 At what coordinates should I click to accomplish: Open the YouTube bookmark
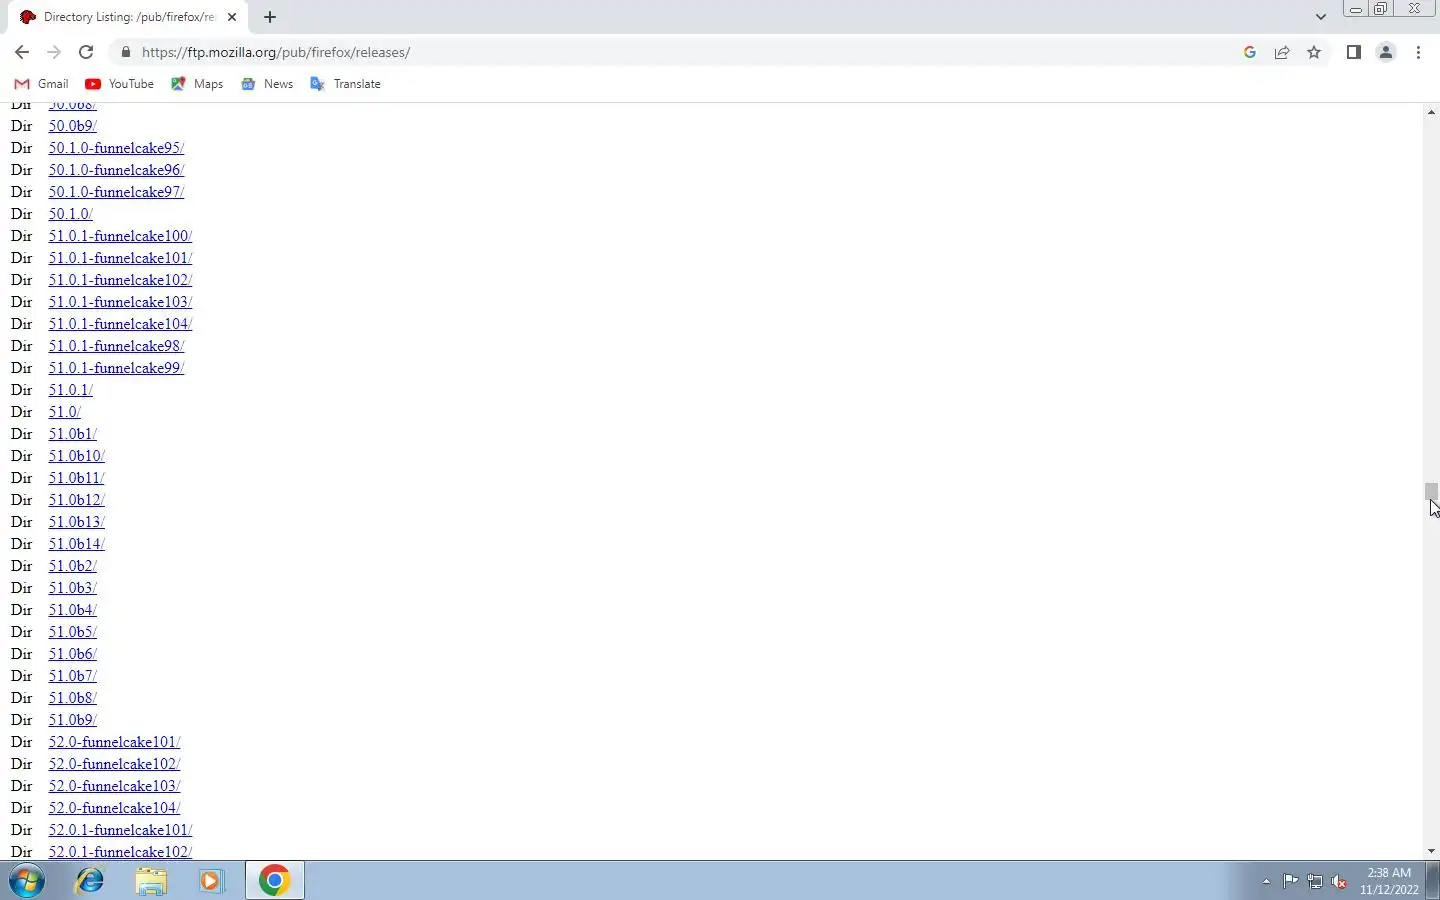[x=120, y=84]
